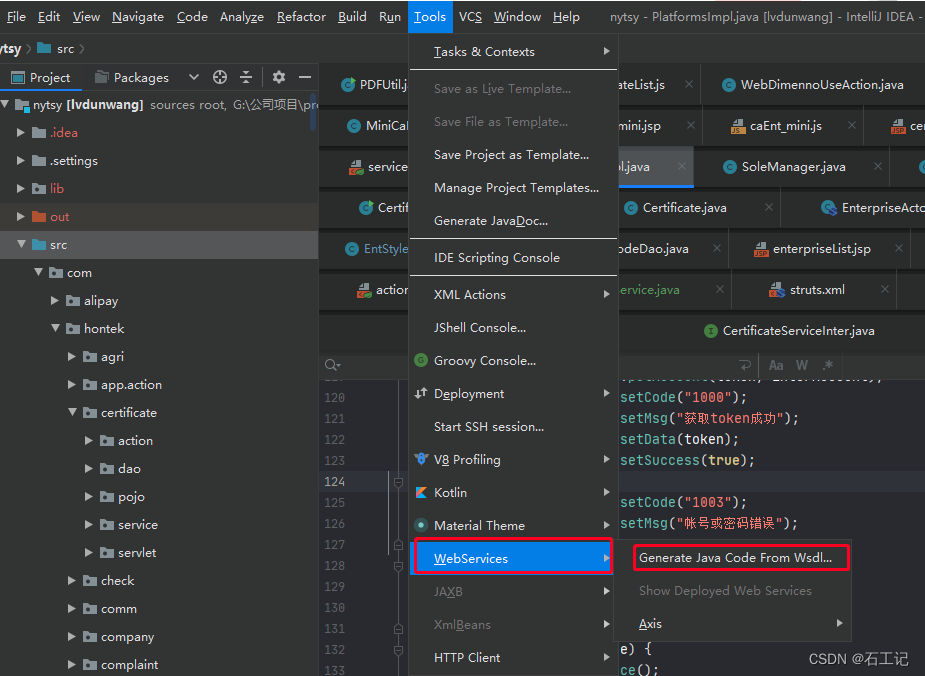Open the Tools menu

click(430, 17)
